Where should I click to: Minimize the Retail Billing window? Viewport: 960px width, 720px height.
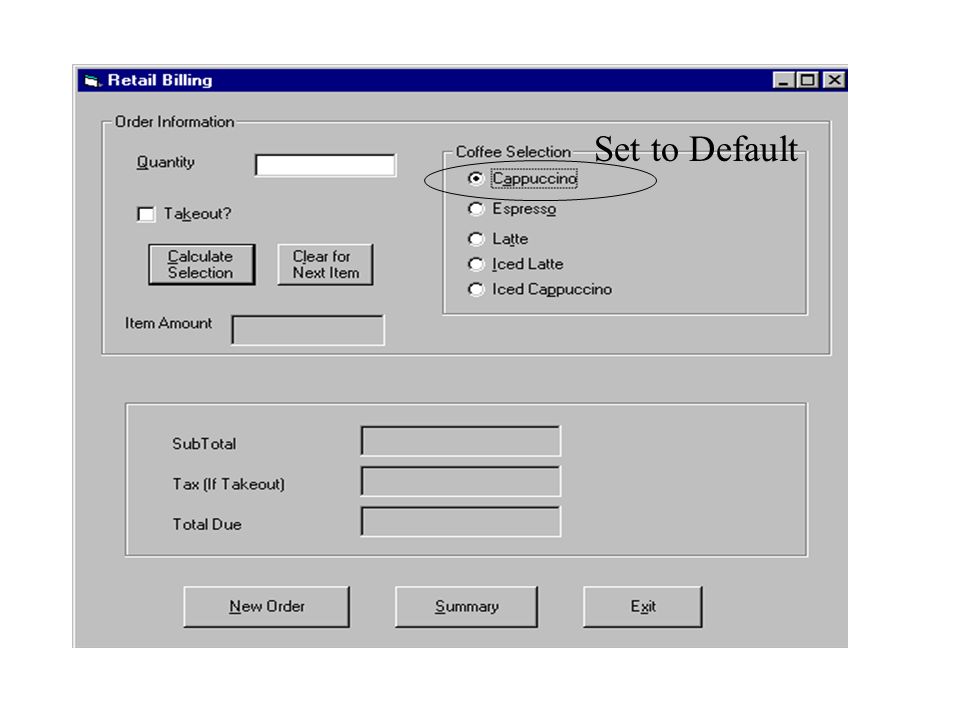pos(783,80)
